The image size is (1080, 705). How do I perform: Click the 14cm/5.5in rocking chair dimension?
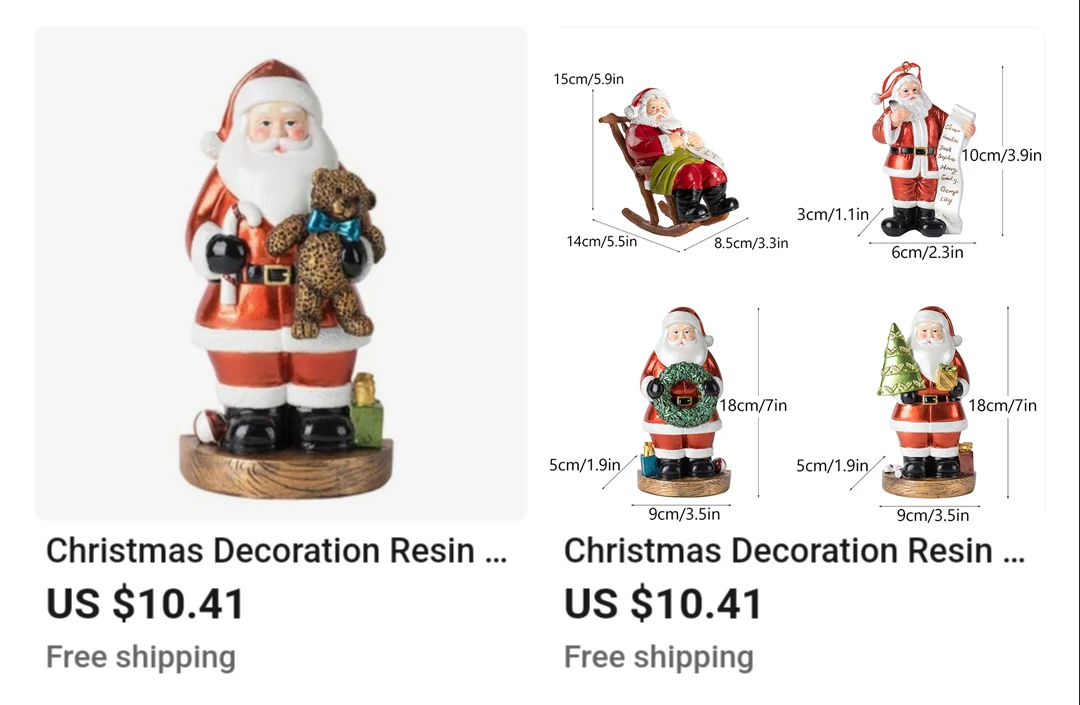[601, 242]
